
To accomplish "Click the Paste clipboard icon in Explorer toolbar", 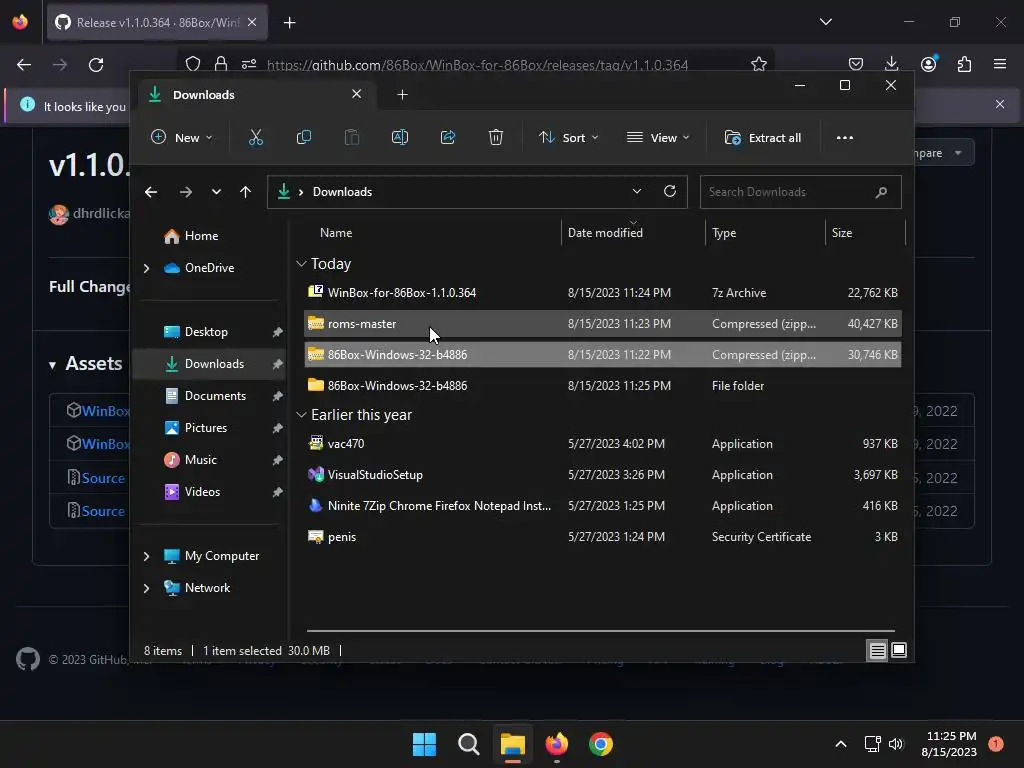I will tap(352, 138).
